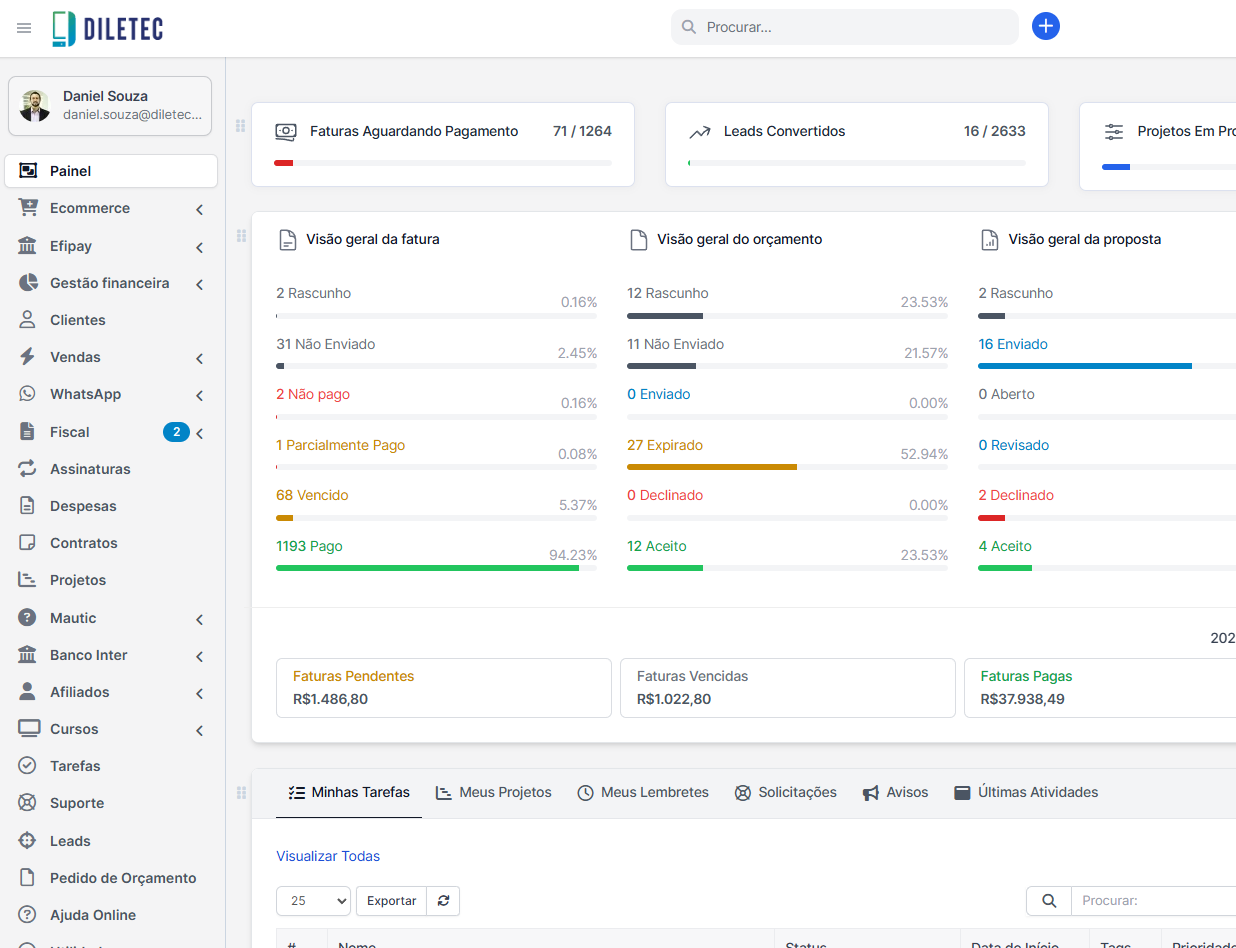Screen dimensions: 1236x948
Task: Switch to Meus Lembretes tab
Action: click(643, 792)
